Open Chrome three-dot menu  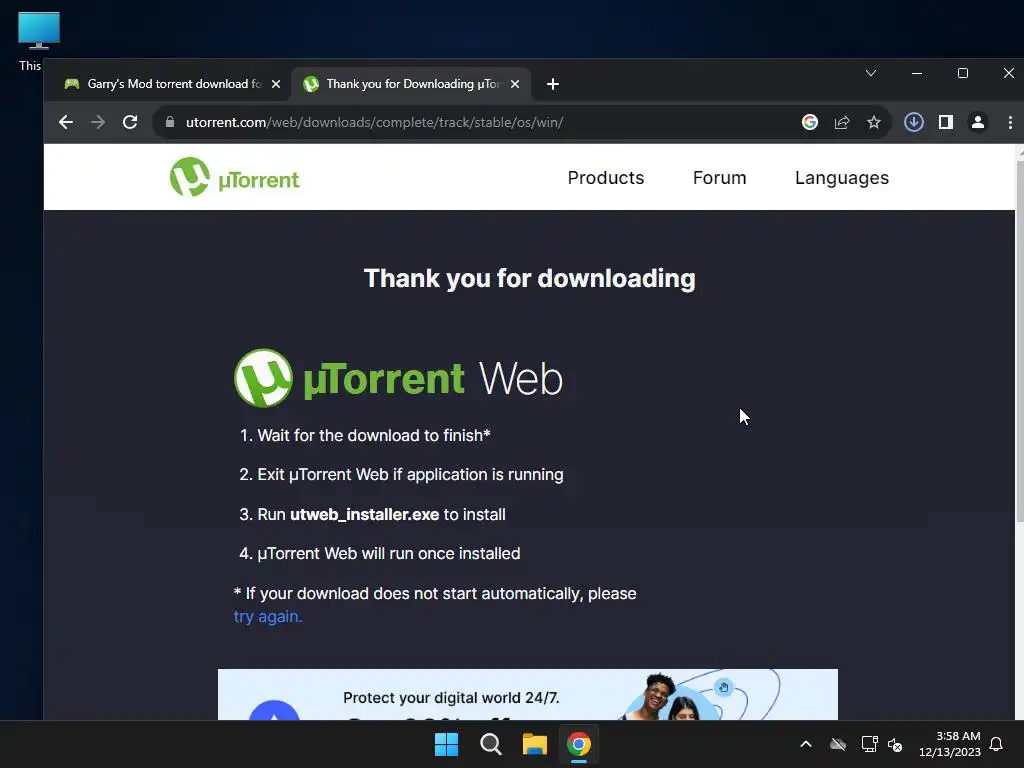[1010, 122]
